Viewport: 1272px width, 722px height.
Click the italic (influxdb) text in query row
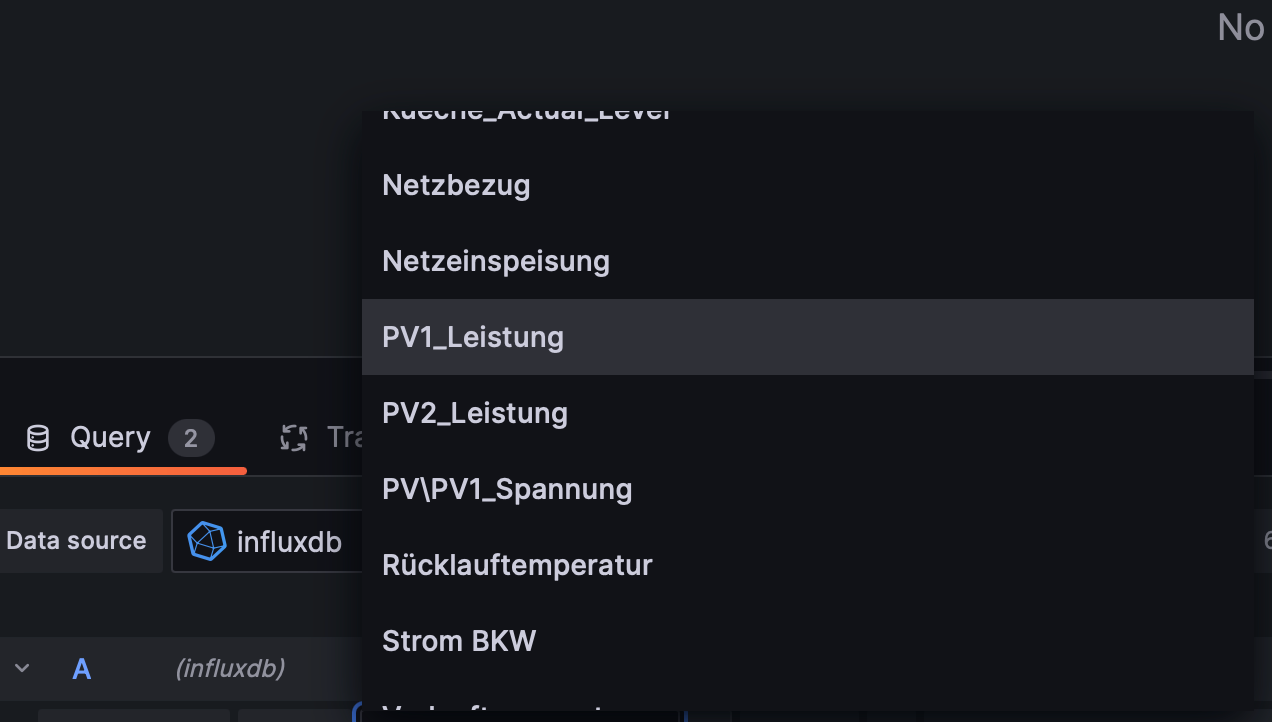(230, 669)
